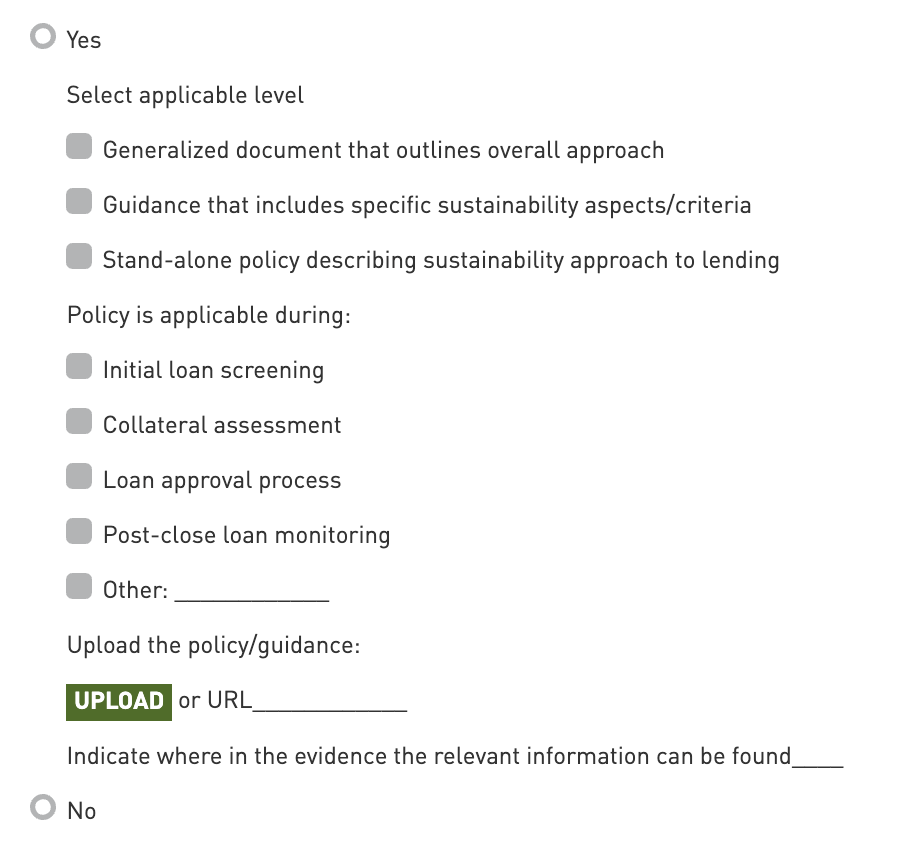Image resolution: width=908 pixels, height=848 pixels.
Task: Toggle the Collateral assessment checkbox
Action: coord(80,423)
